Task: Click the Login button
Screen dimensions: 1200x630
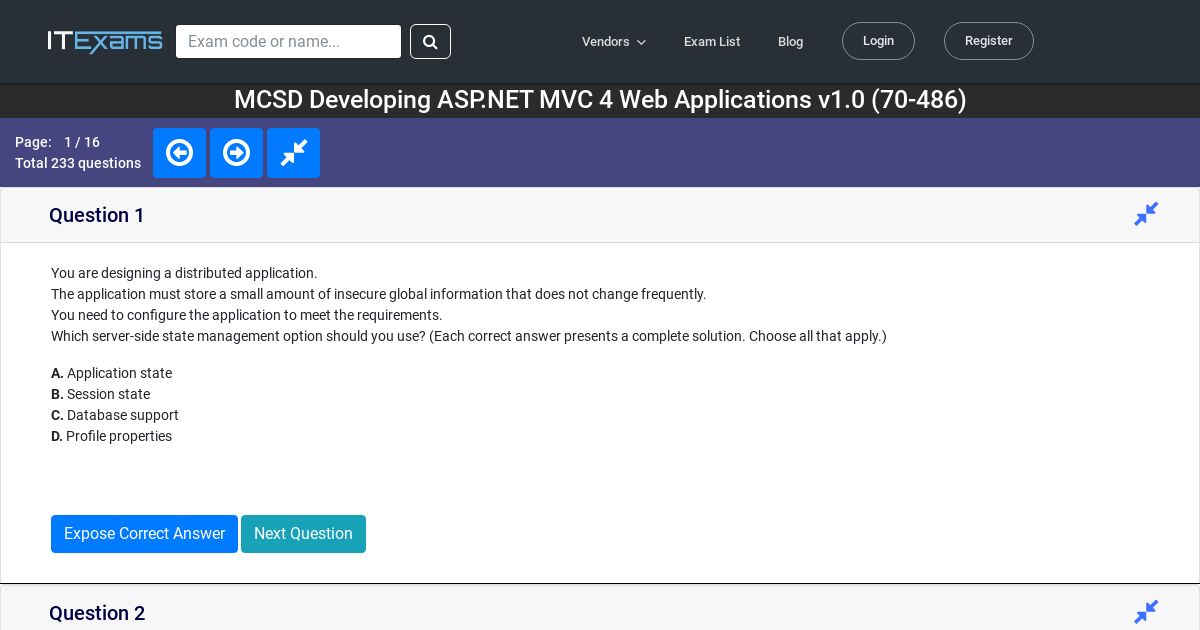Action: (x=878, y=41)
